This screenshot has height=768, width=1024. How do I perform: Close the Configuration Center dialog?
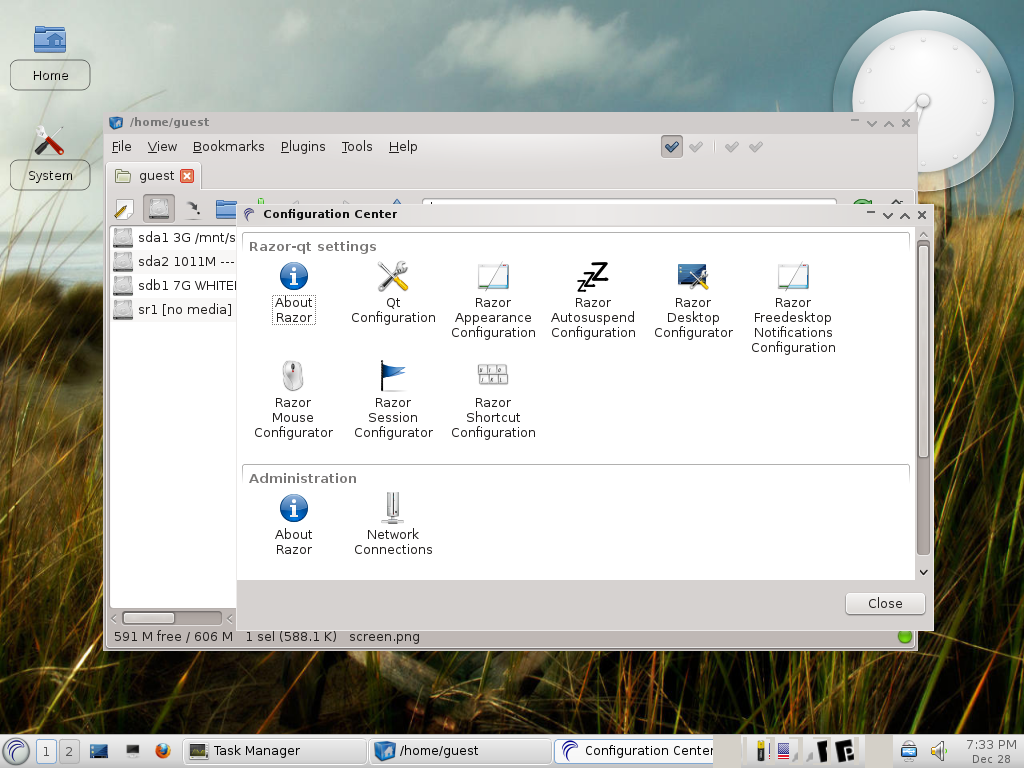tap(885, 603)
